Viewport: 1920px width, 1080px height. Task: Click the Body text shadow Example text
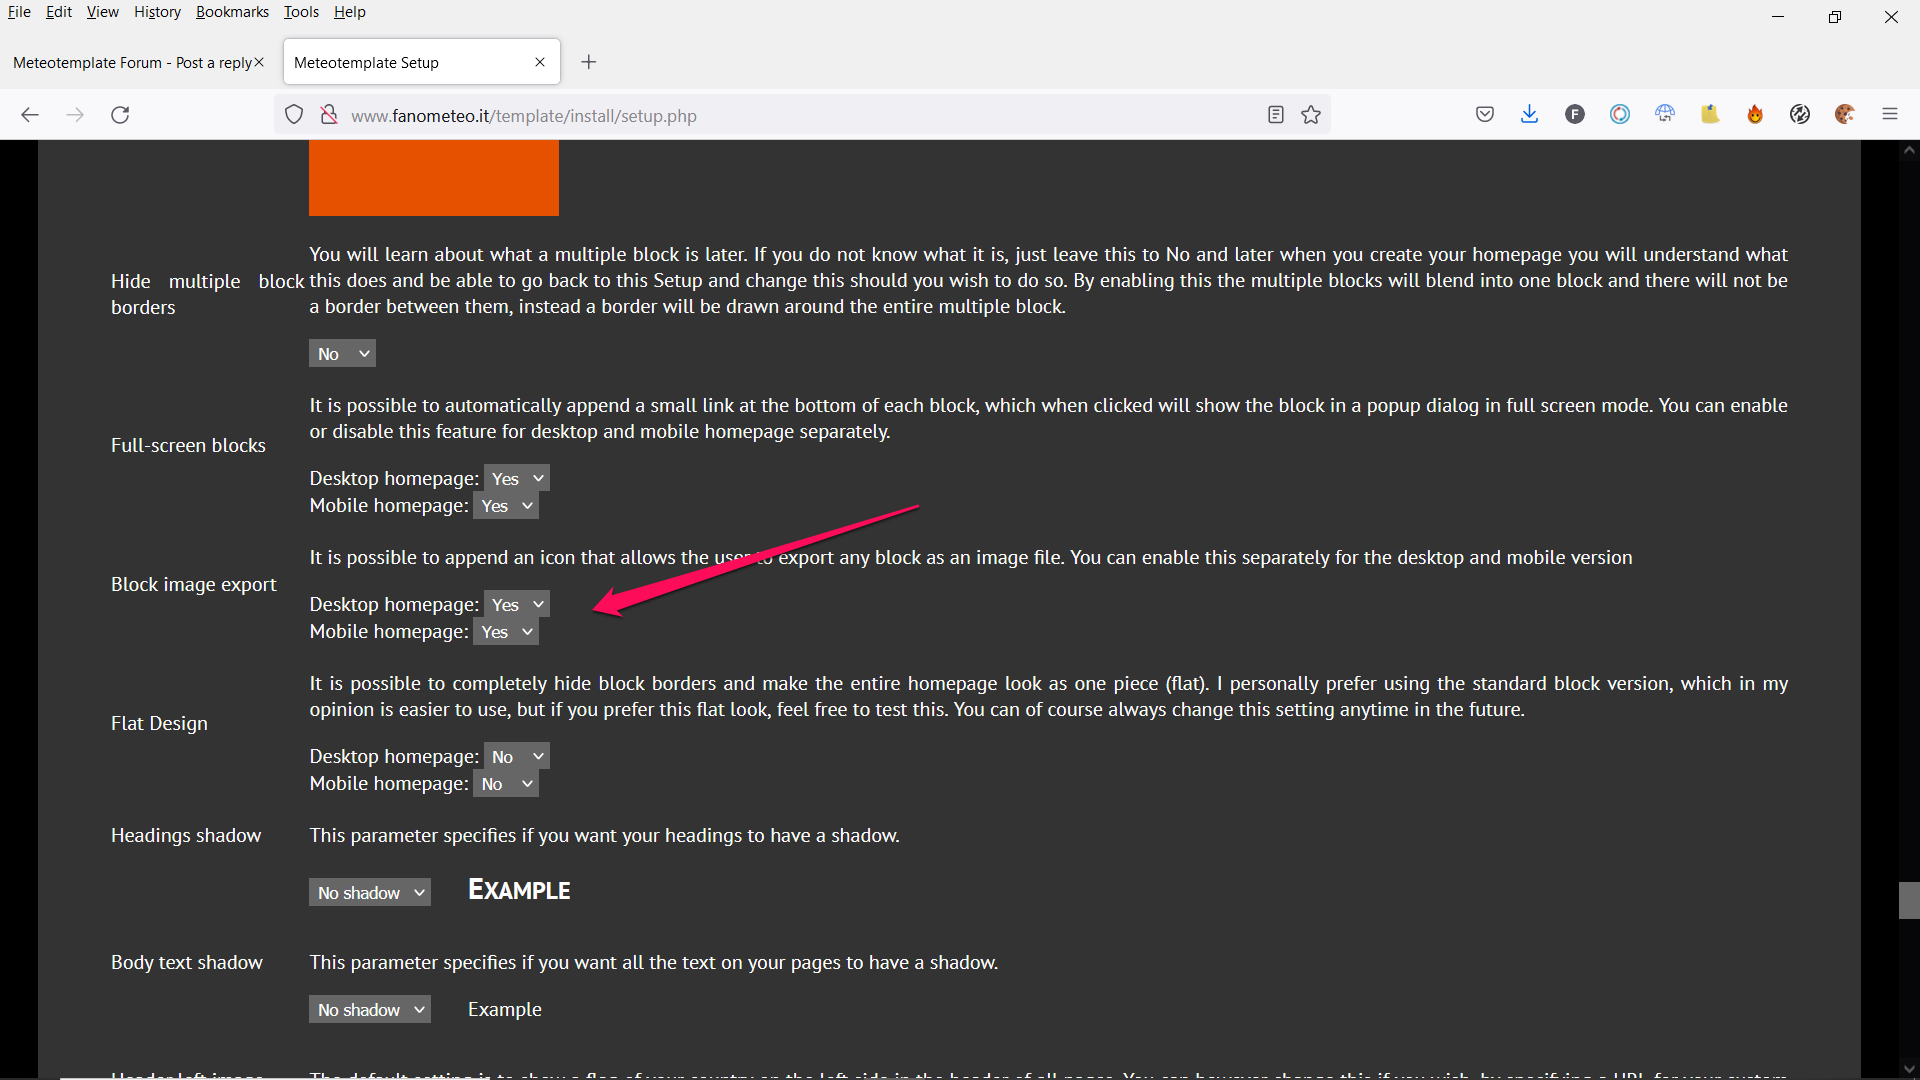[x=505, y=1010]
